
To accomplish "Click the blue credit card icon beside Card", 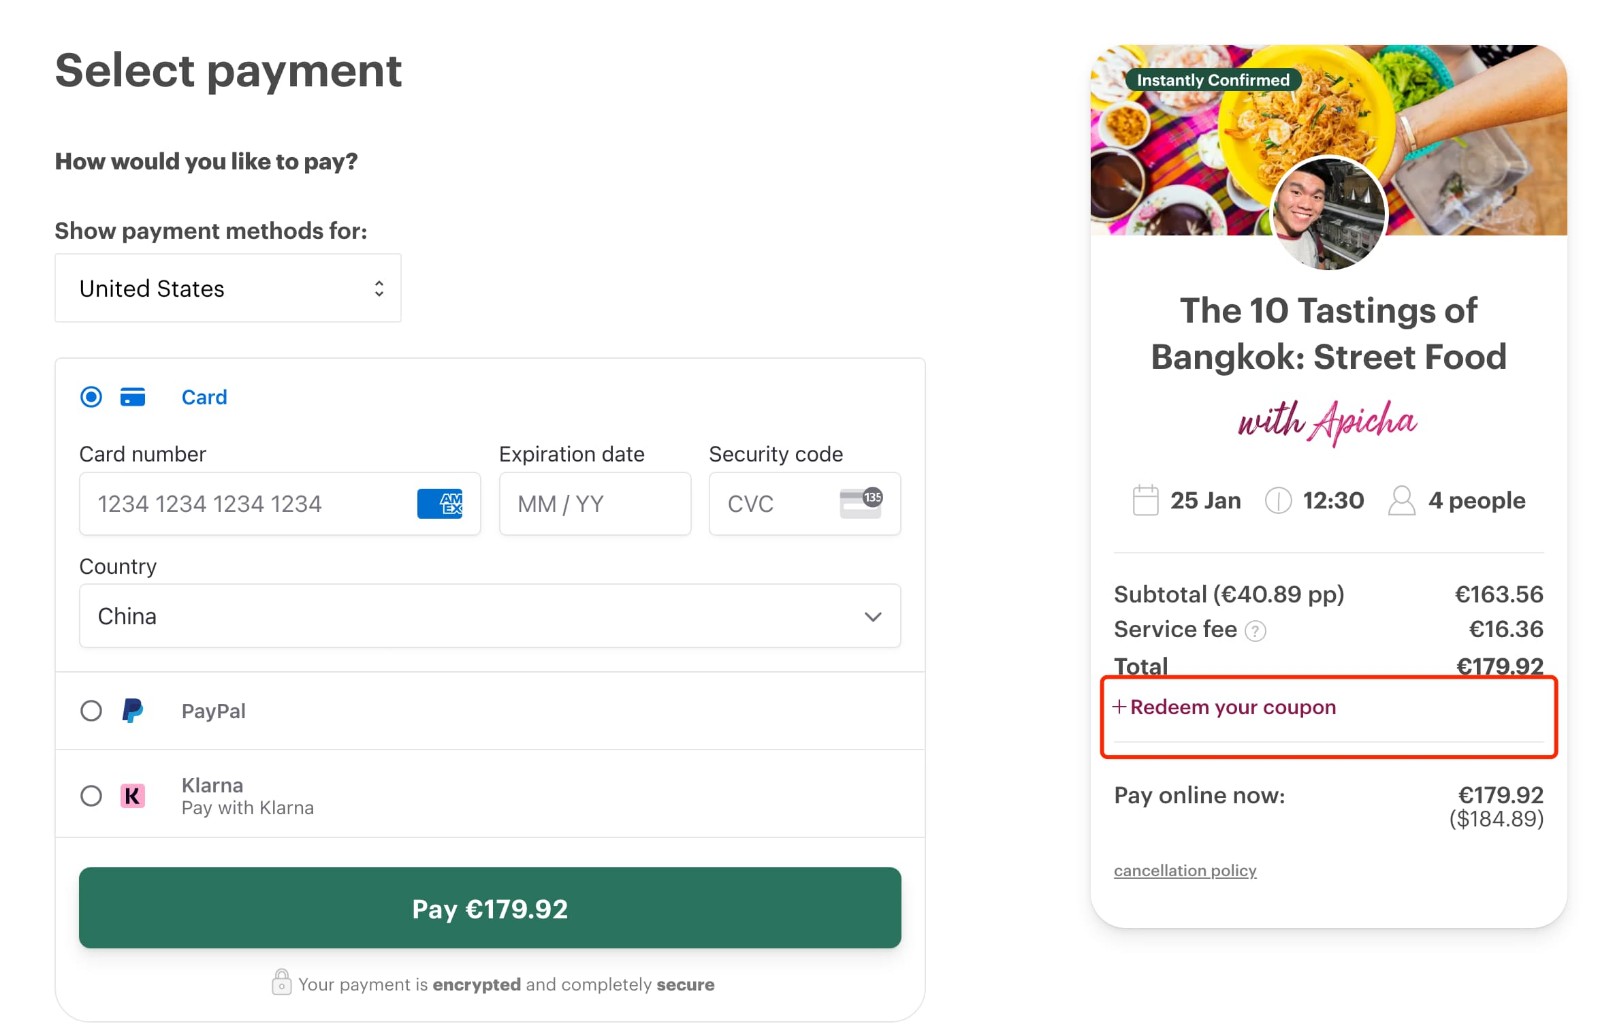I will 133,396.
